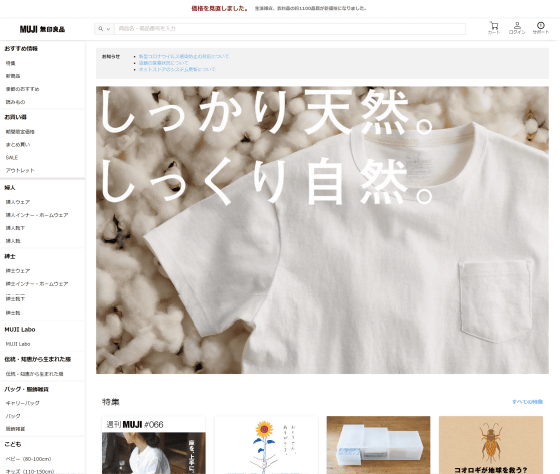Click the 特集 section title
560x474 pixels.
(111, 402)
